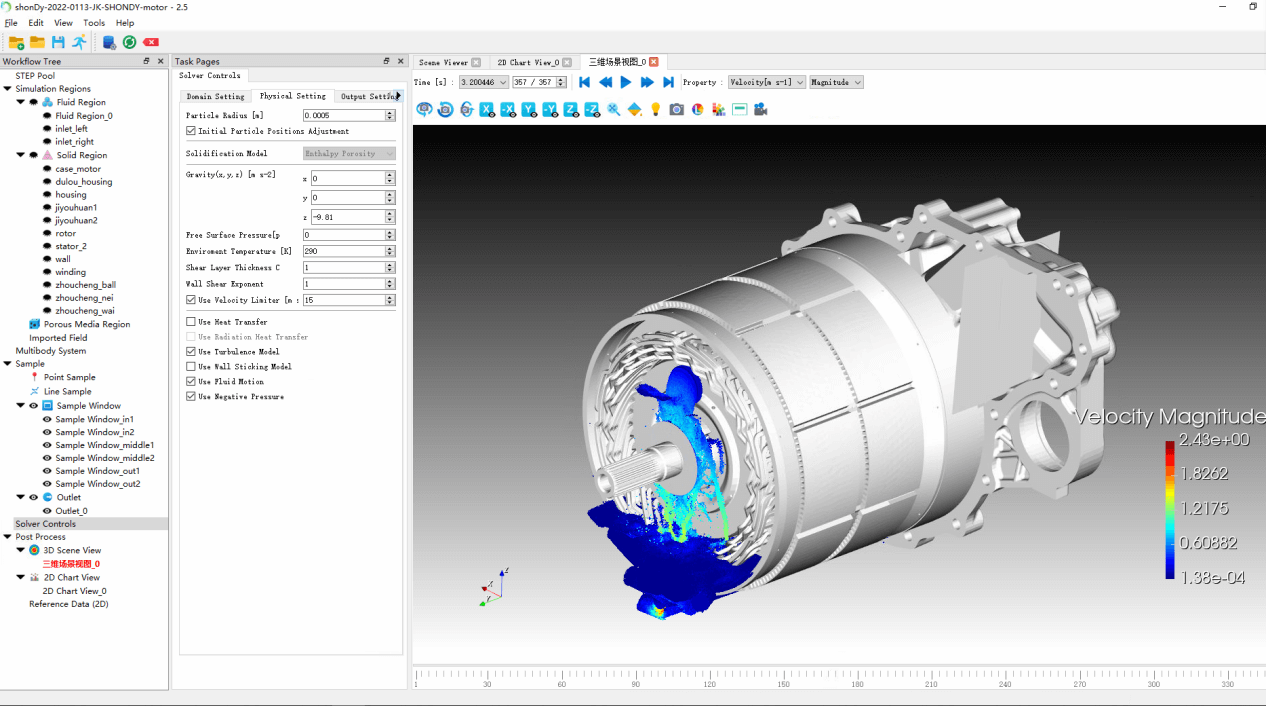The height and width of the screenshot is (706, 1266).
Task: Select the +Z view direction icon
Action: click(571, 109)
